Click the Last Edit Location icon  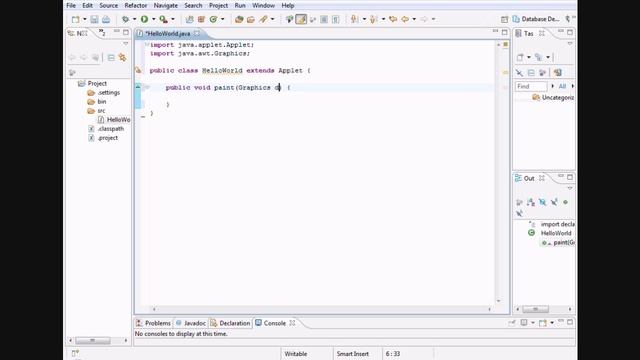(x=393, y=19)
